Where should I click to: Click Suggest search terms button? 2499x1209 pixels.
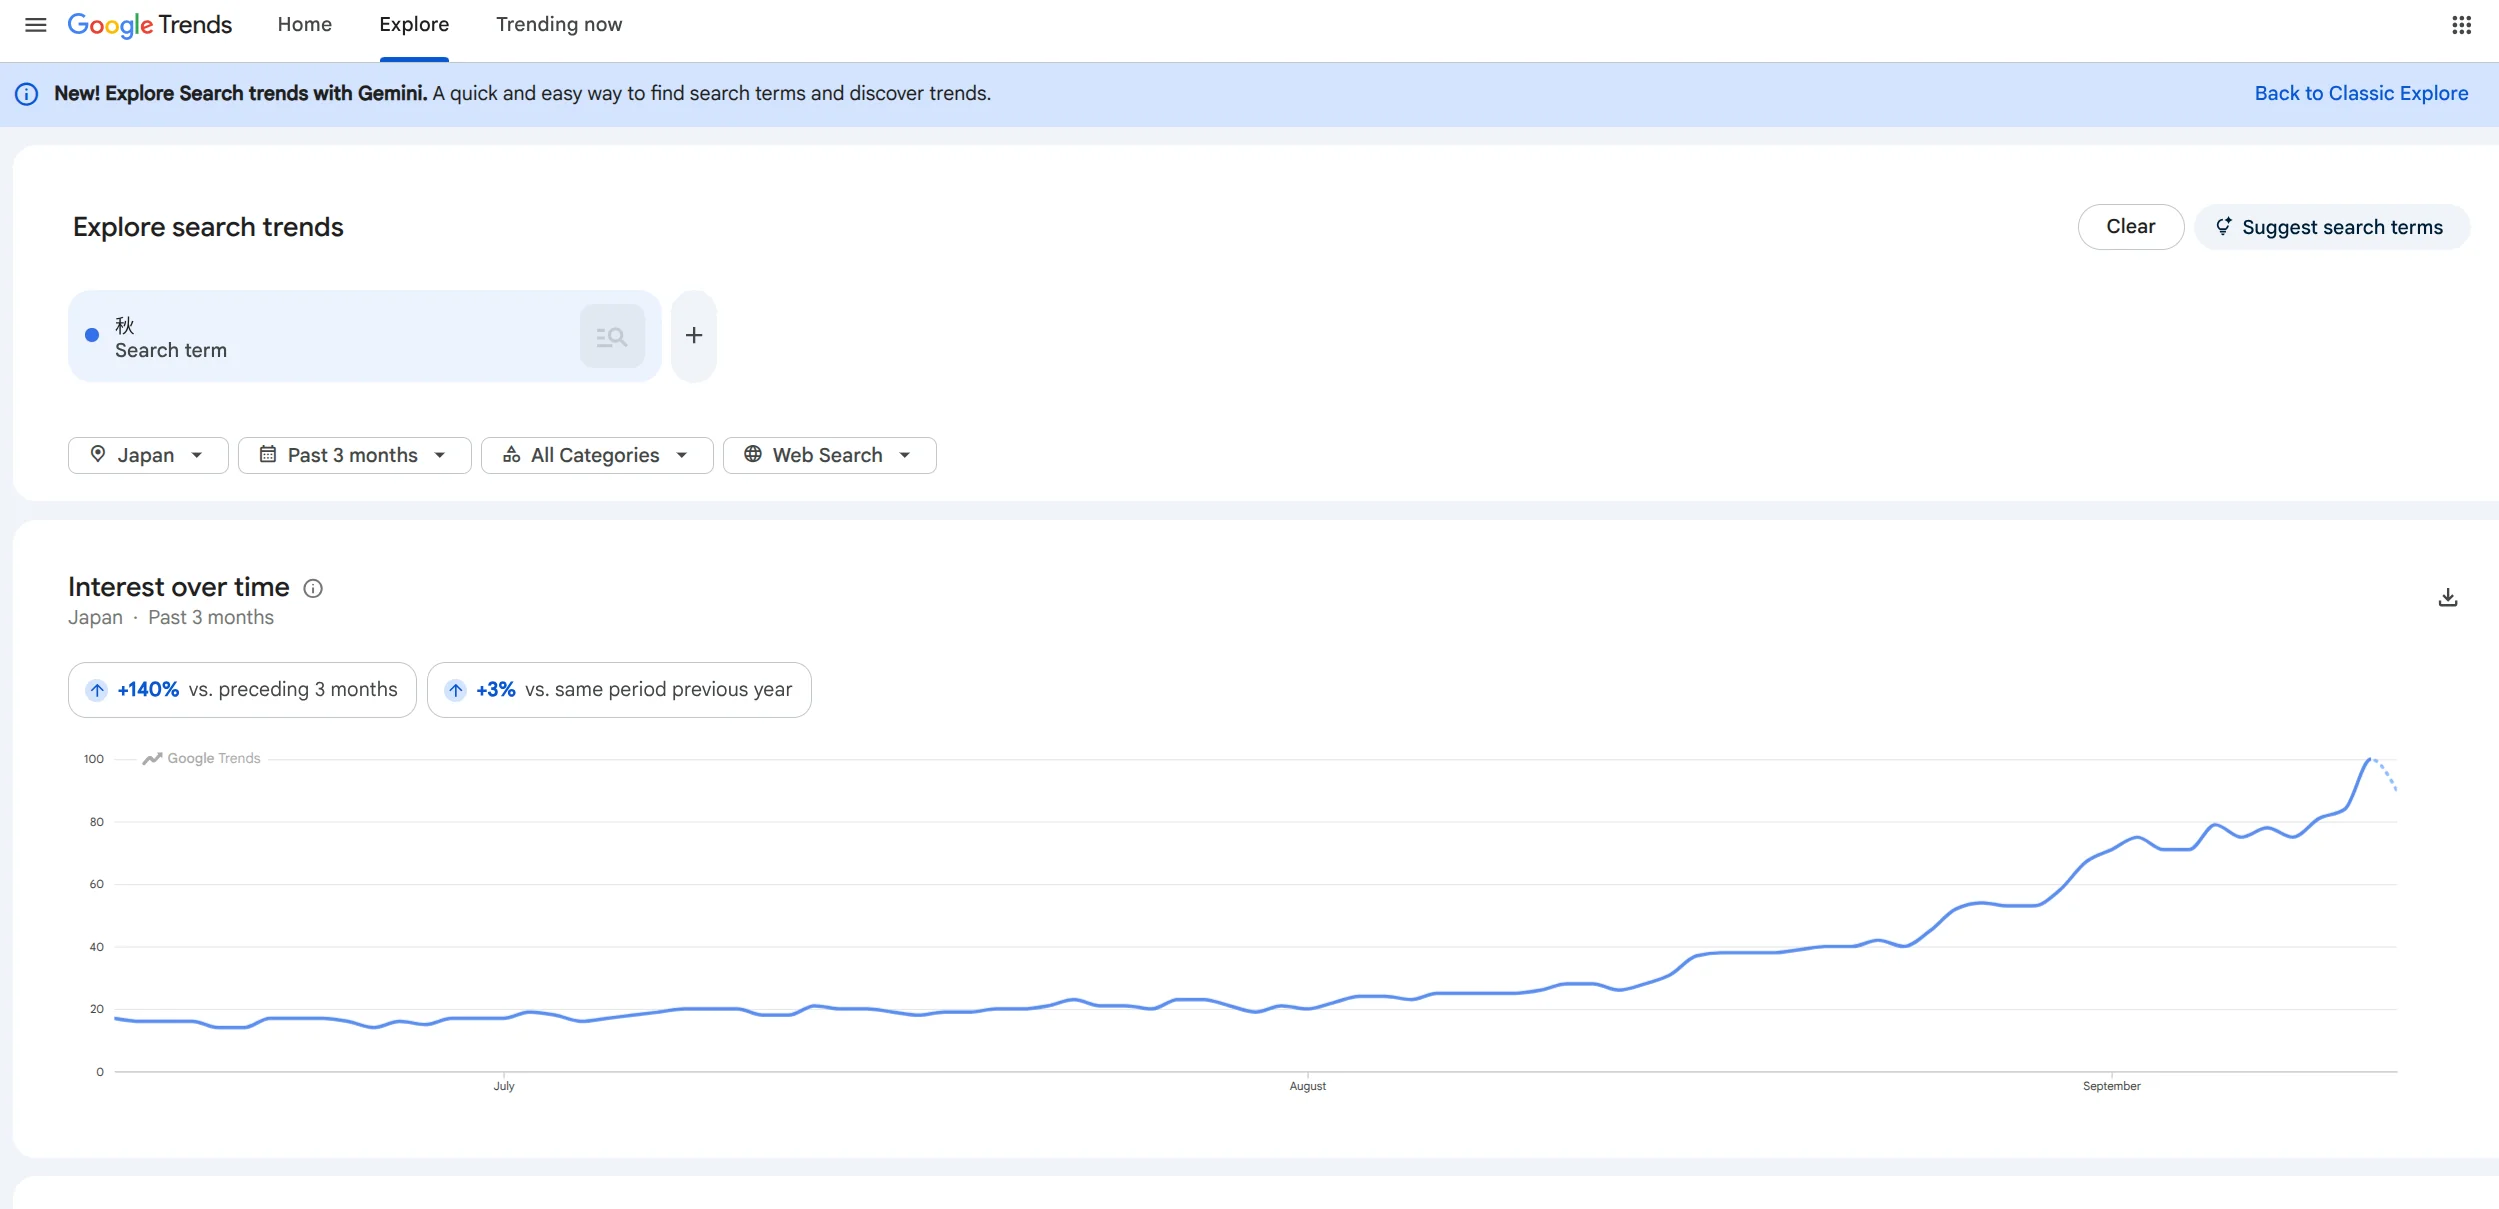tap(2332, 227)
